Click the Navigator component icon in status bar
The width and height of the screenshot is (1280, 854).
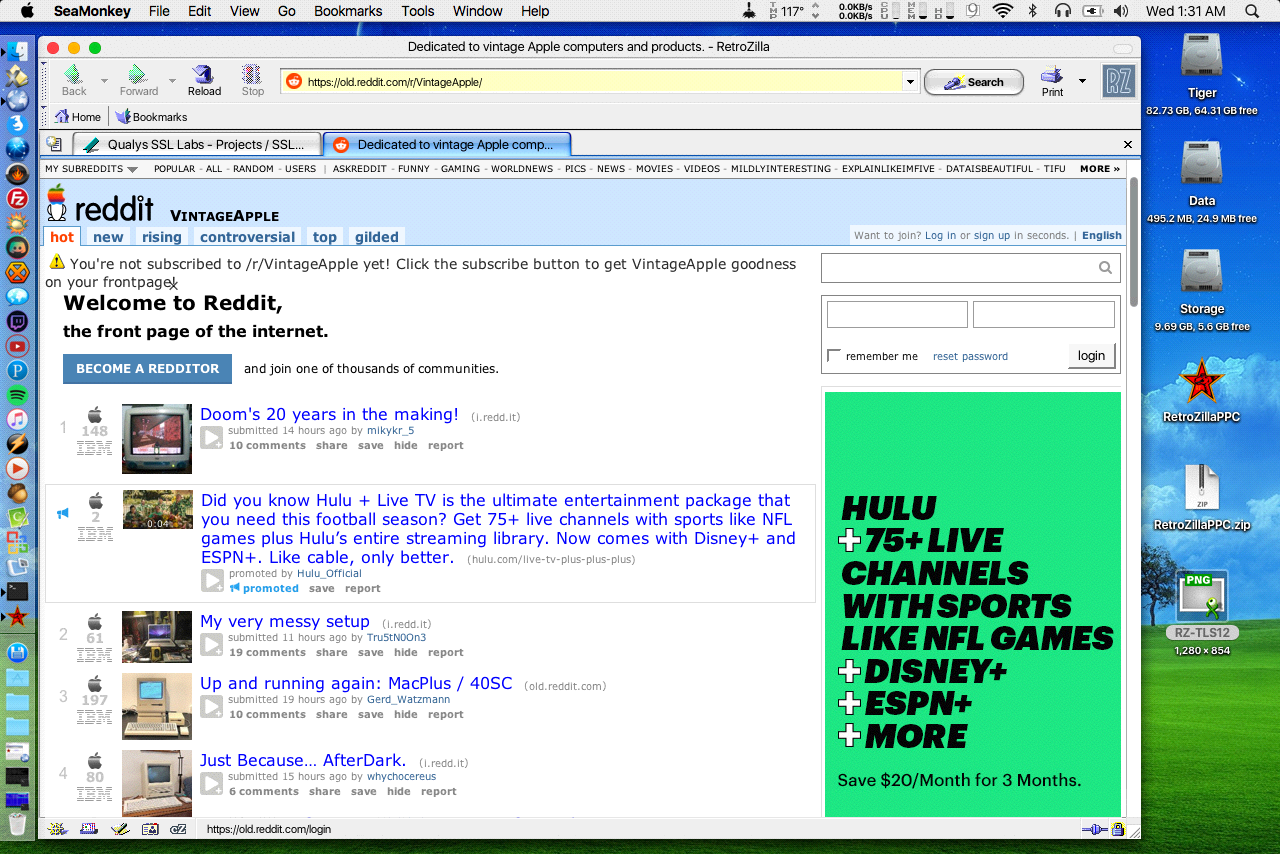pyautogui.click(x=58, y=829)
